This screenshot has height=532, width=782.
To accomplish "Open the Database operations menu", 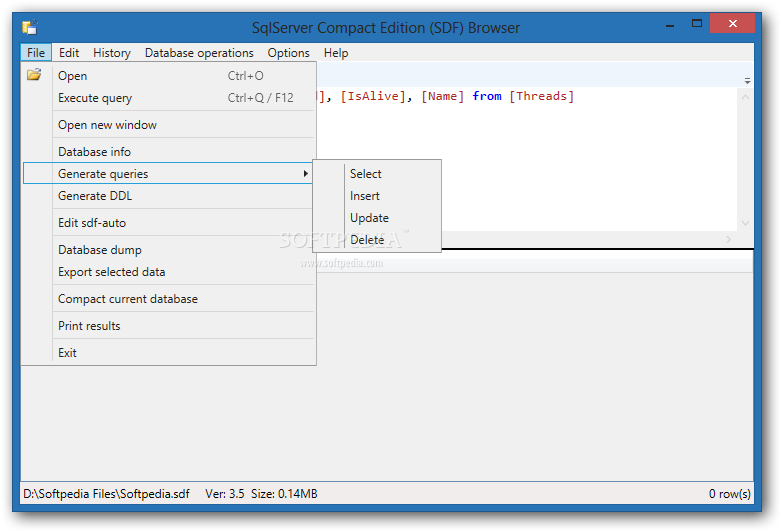I will pos(199,53).
